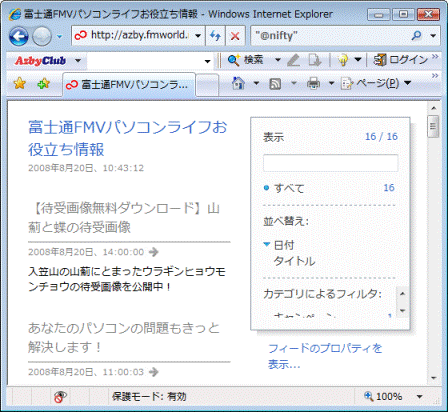
Task: Open the 富士通FMVパソコンライフお役立ち情報 feed title link
Action: point(128,138)
